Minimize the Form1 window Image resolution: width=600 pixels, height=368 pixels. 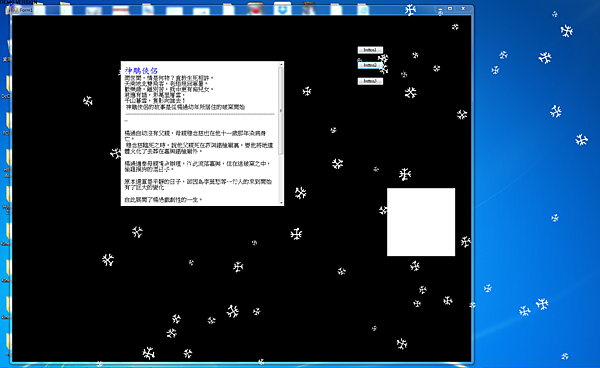pyautogui.click(x=440, y=8)
